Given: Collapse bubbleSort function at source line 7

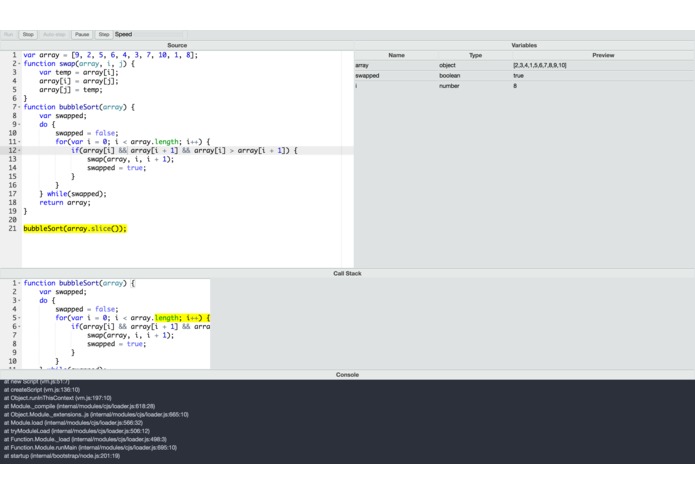Looking at the screenshot, I should 20,107.
